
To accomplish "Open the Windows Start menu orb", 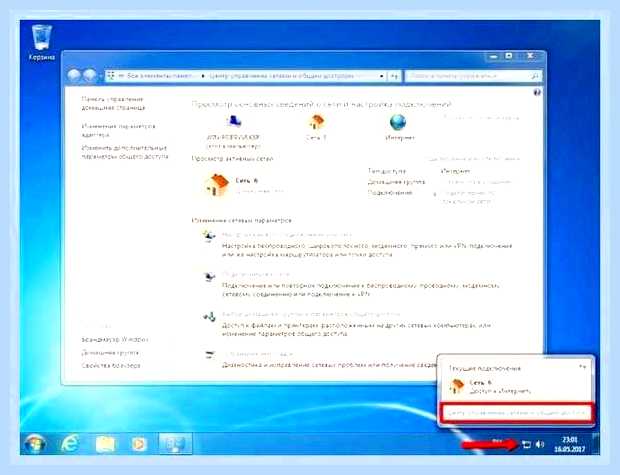I will tap(35, 444).
